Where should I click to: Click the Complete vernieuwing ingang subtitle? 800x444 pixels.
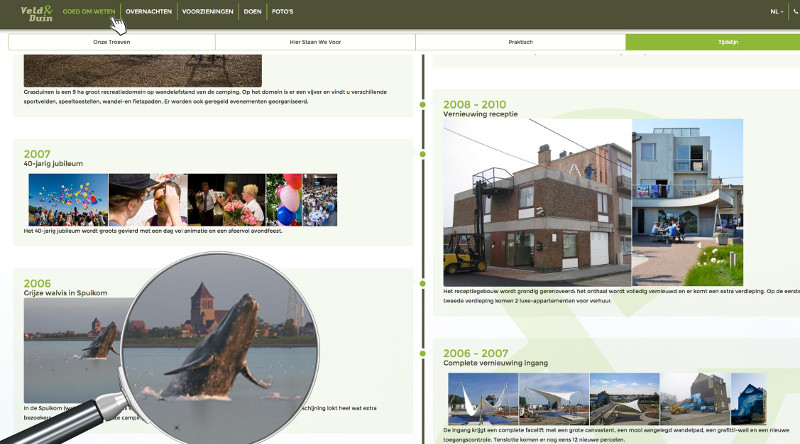495,363
